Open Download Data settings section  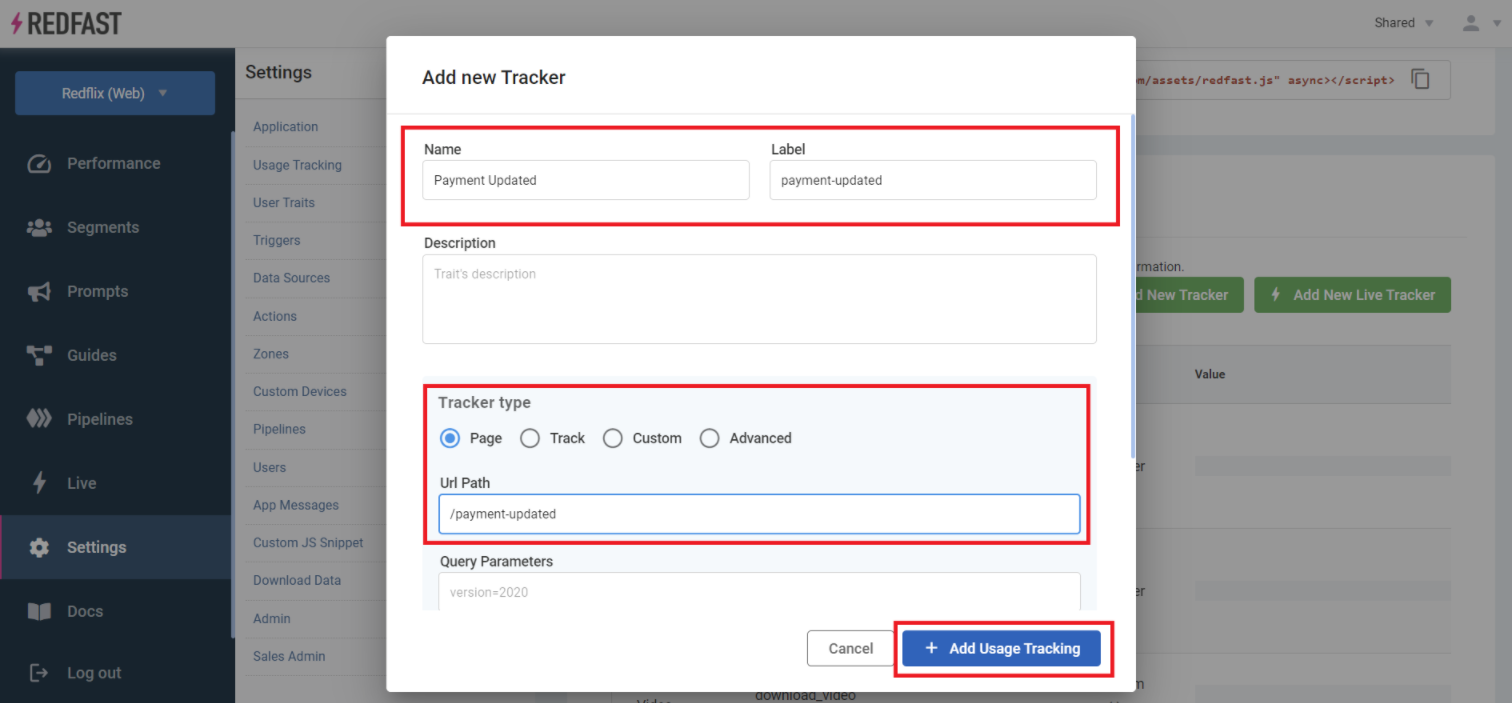[x=297, y=580]
